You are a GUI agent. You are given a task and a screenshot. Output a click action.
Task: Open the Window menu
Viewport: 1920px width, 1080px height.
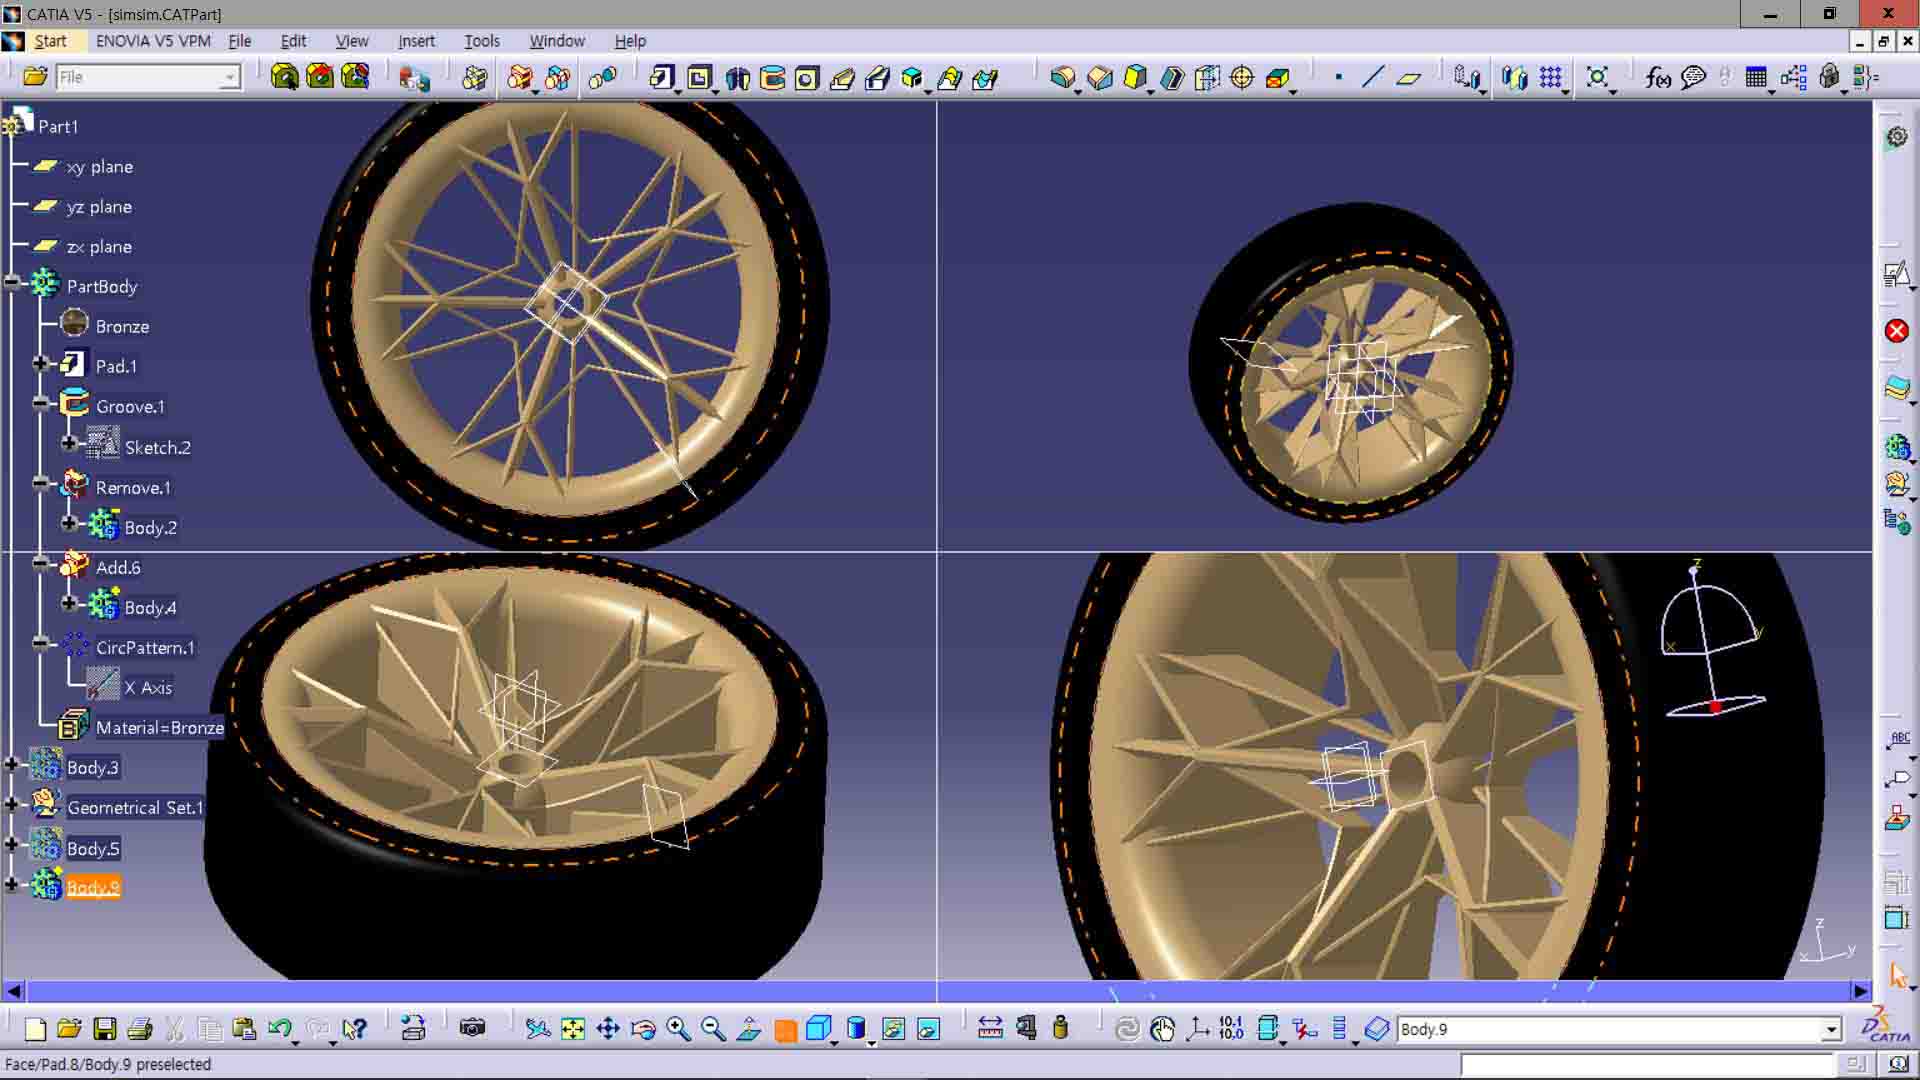pyautogui.click(x=557, y=41)
